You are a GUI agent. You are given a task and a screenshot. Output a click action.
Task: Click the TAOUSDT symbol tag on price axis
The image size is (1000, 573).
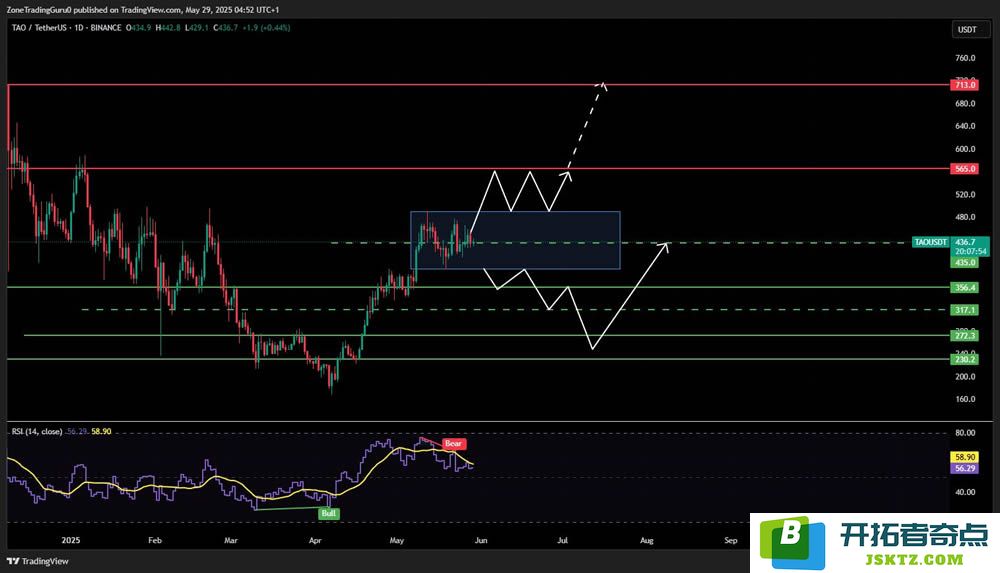pos(930,242)
